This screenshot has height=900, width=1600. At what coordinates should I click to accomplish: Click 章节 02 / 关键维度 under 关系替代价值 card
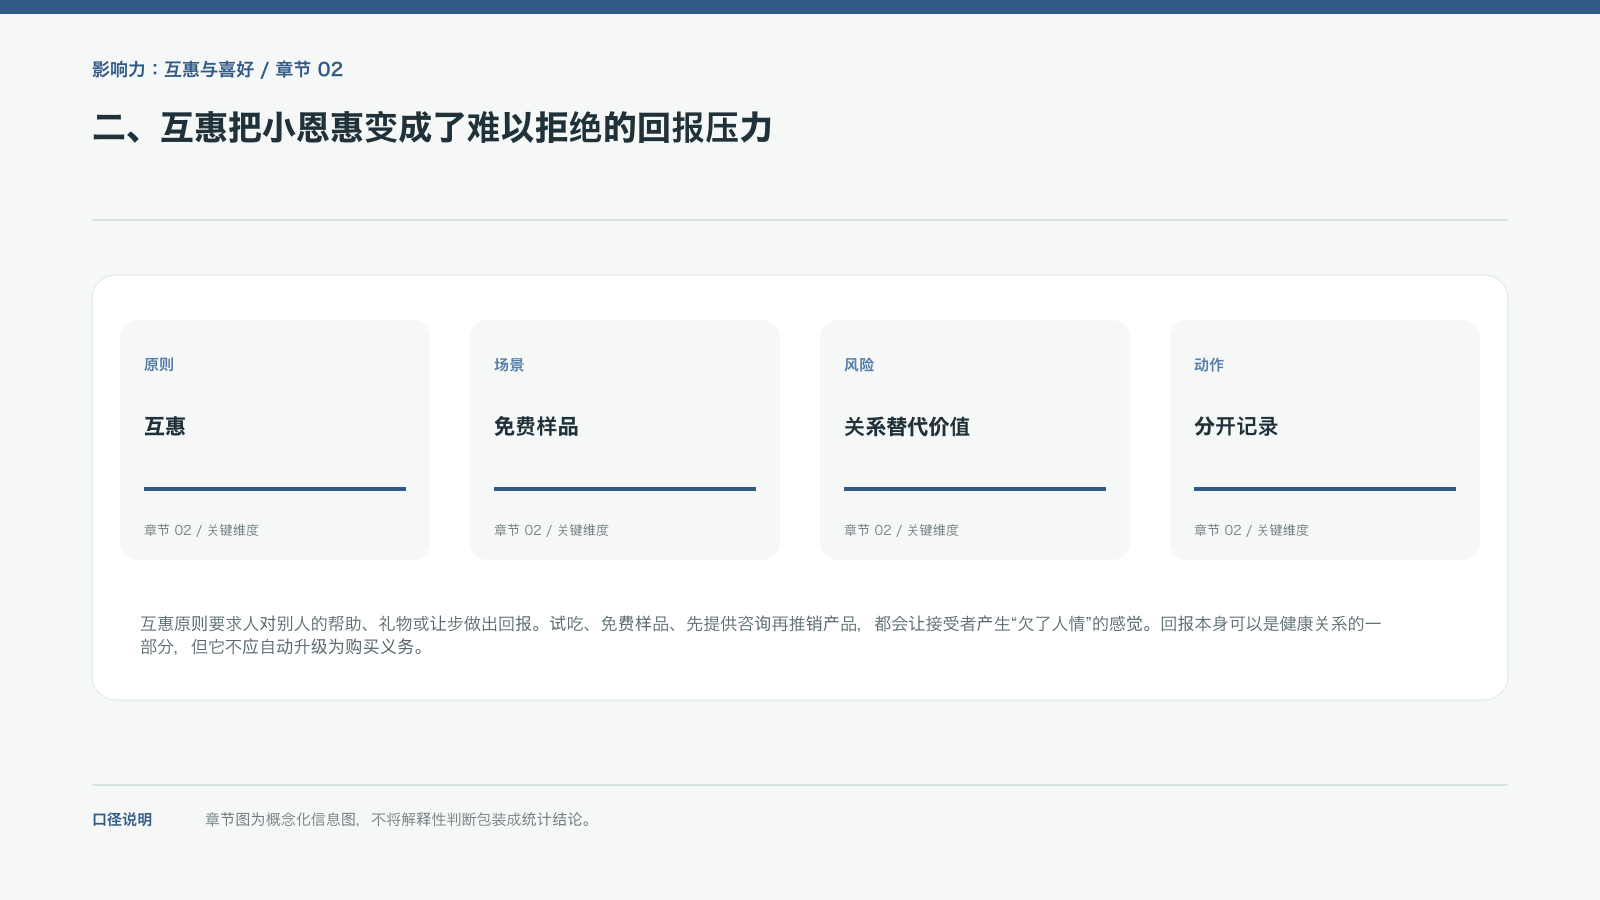tap(901, 530)
